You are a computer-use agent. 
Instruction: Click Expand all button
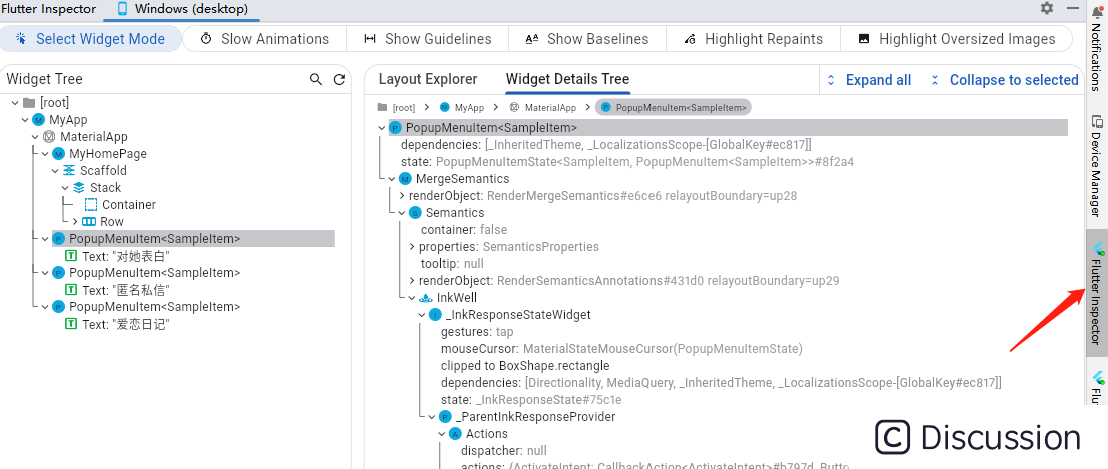click(868, 80)
